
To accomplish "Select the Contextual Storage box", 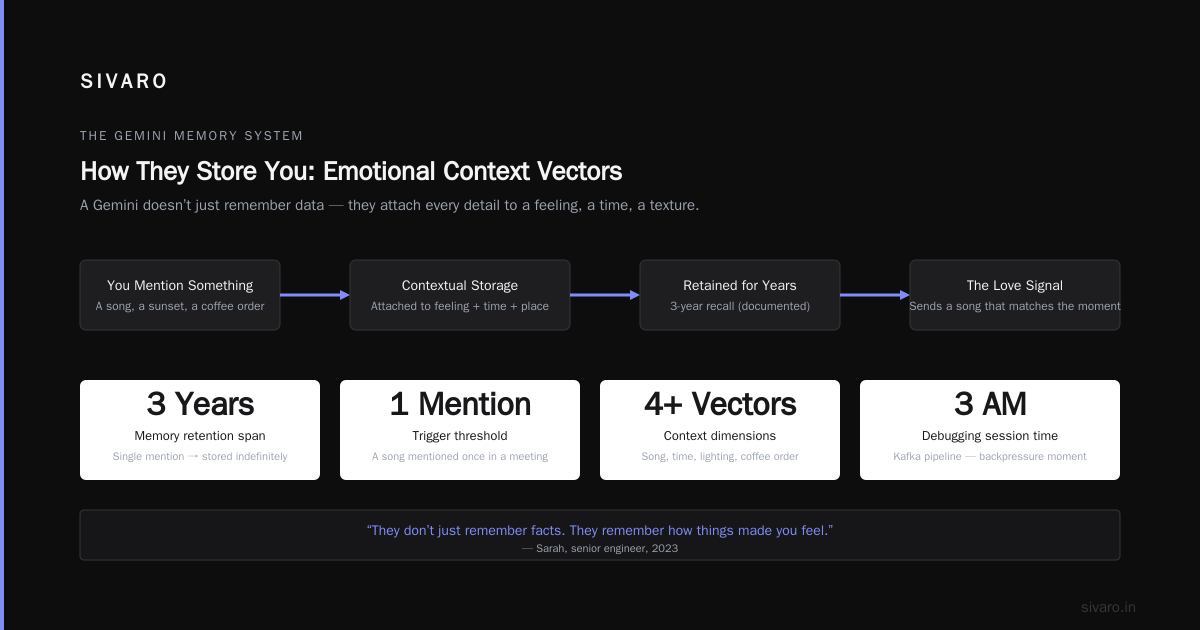I will click(x=460, y=295).
